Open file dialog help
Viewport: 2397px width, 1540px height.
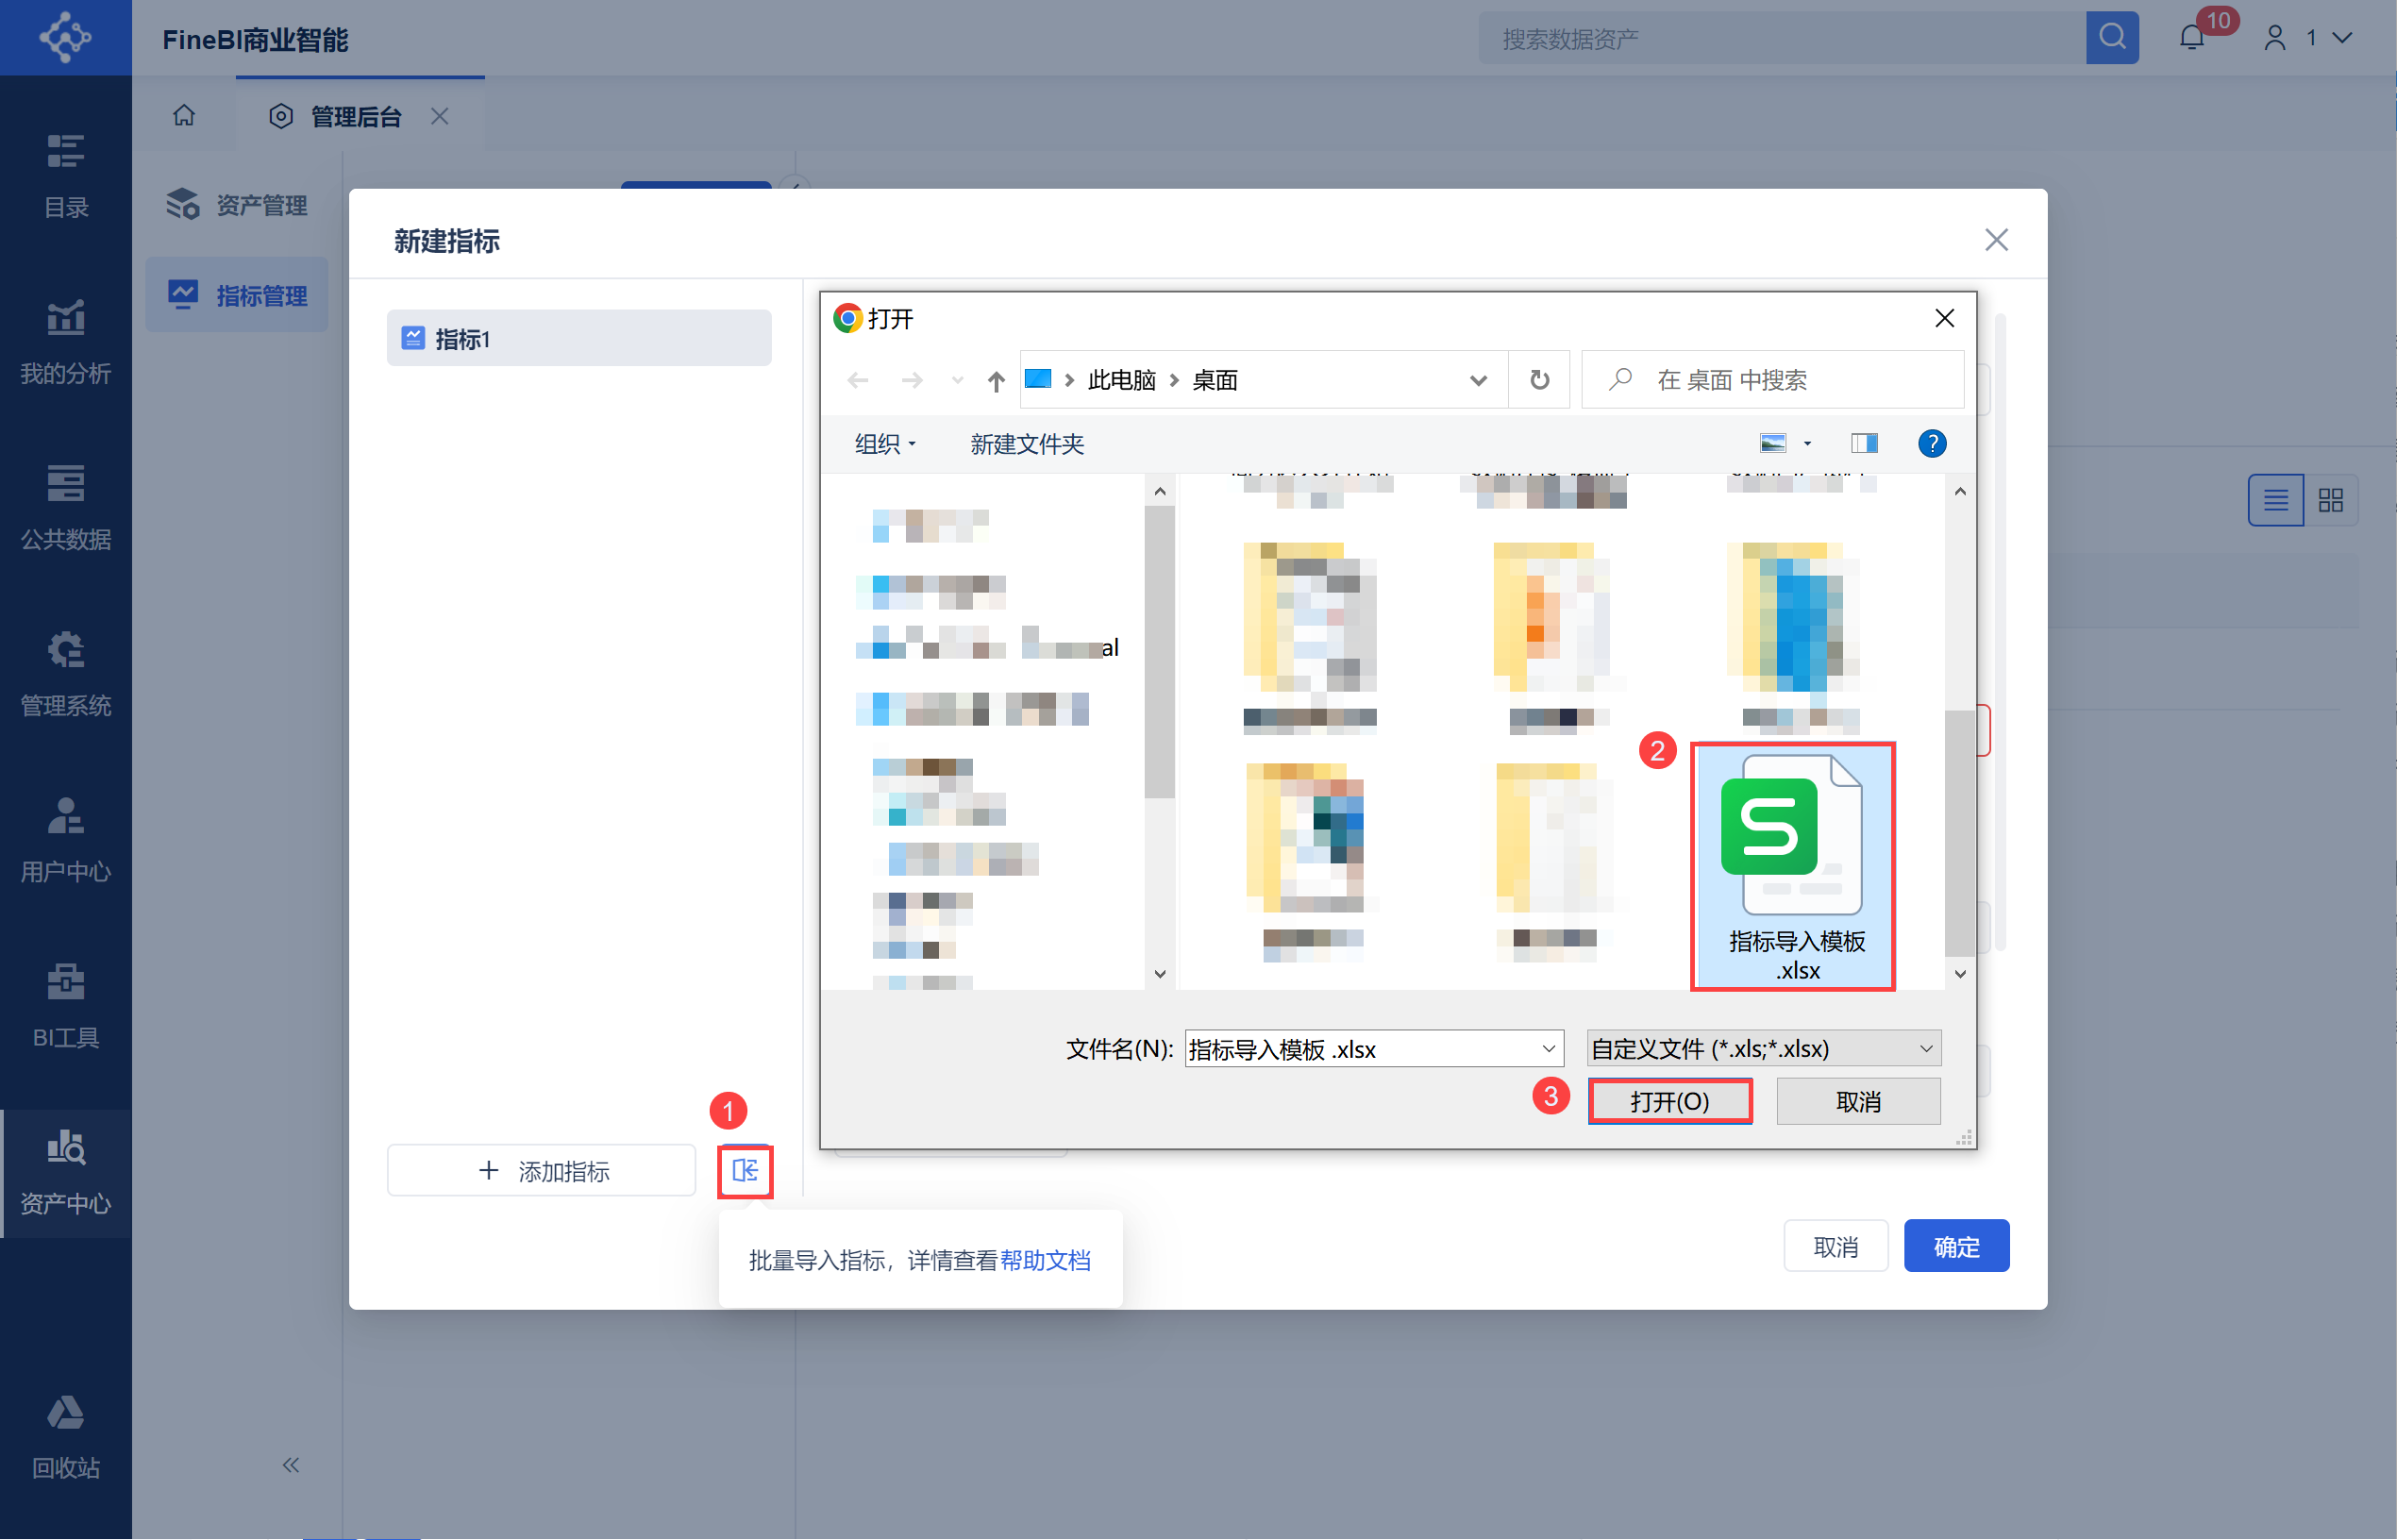point(1931,443)
